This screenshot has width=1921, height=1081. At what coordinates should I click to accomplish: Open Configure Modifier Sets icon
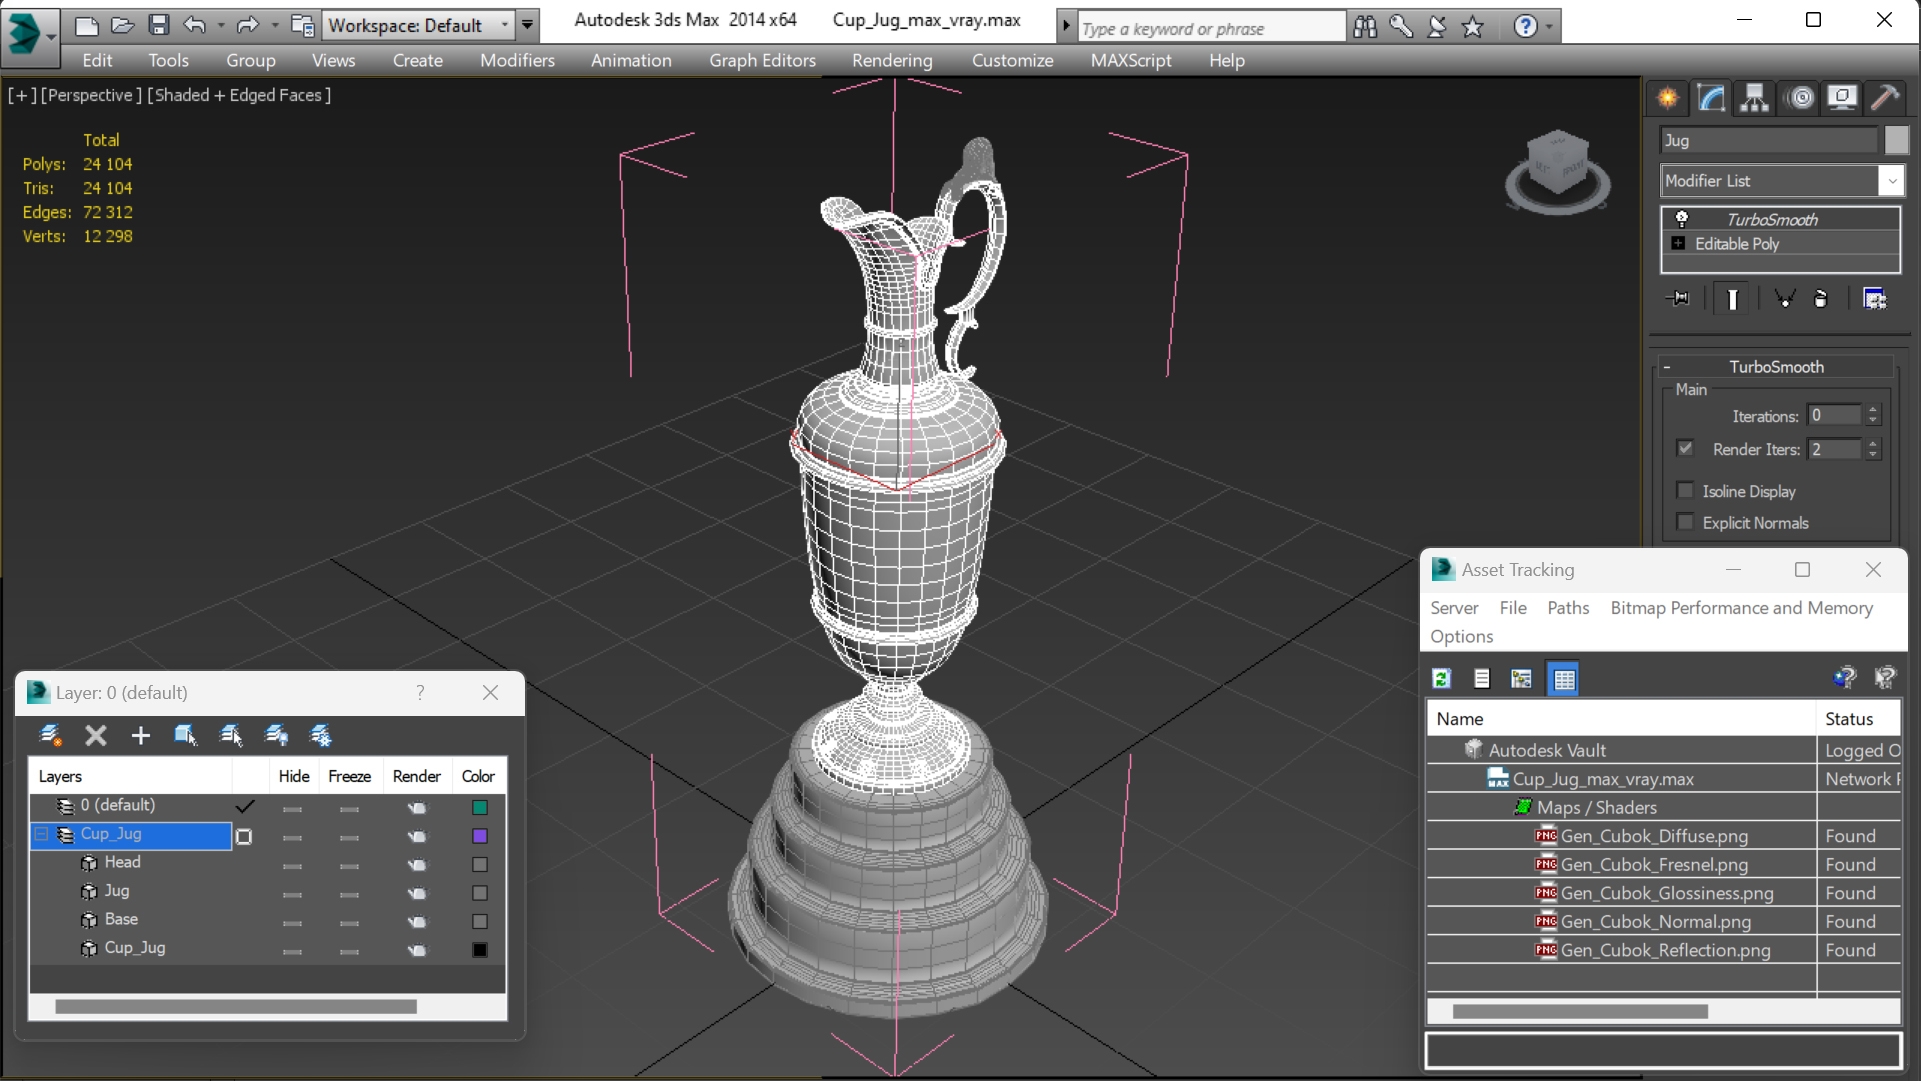(1875, 299)
